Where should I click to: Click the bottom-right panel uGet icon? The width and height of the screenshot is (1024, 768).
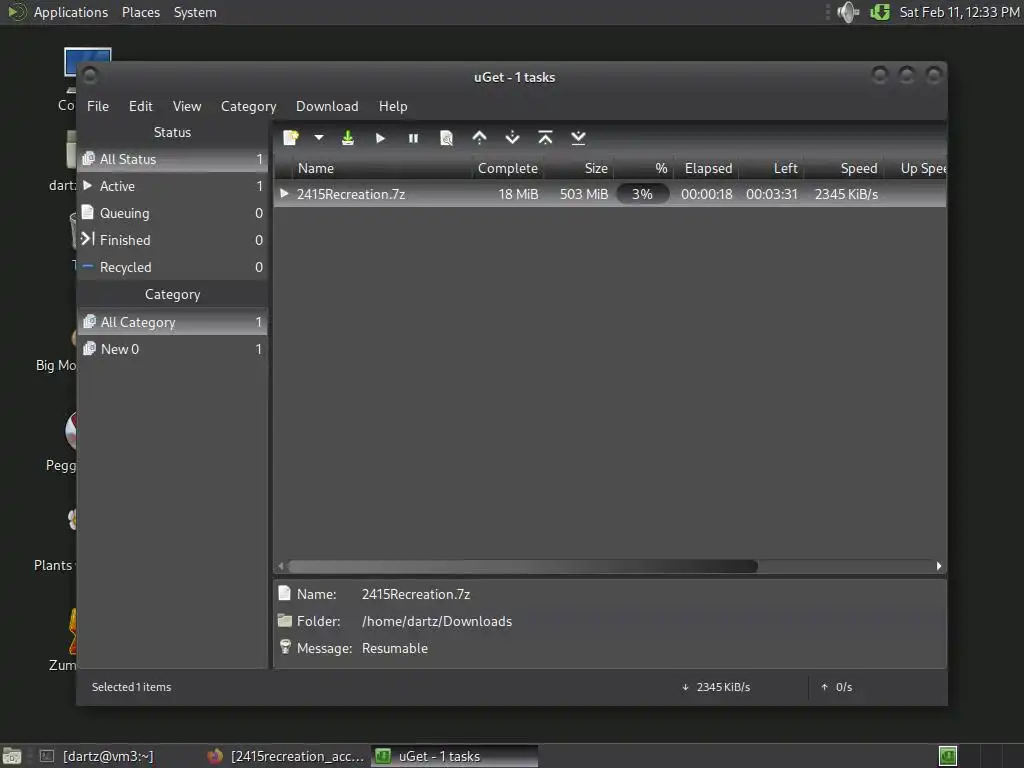948,756
